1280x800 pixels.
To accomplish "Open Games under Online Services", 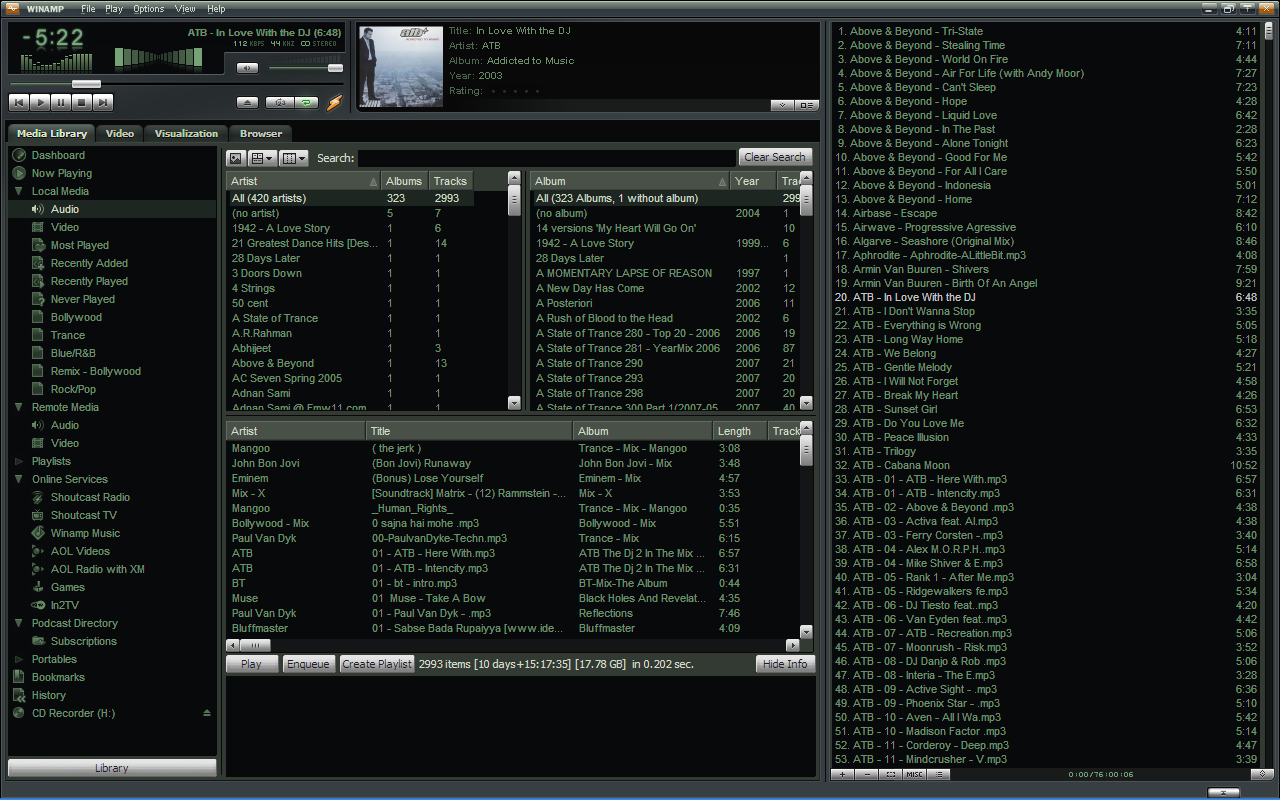I will click(x=68, y=587).
